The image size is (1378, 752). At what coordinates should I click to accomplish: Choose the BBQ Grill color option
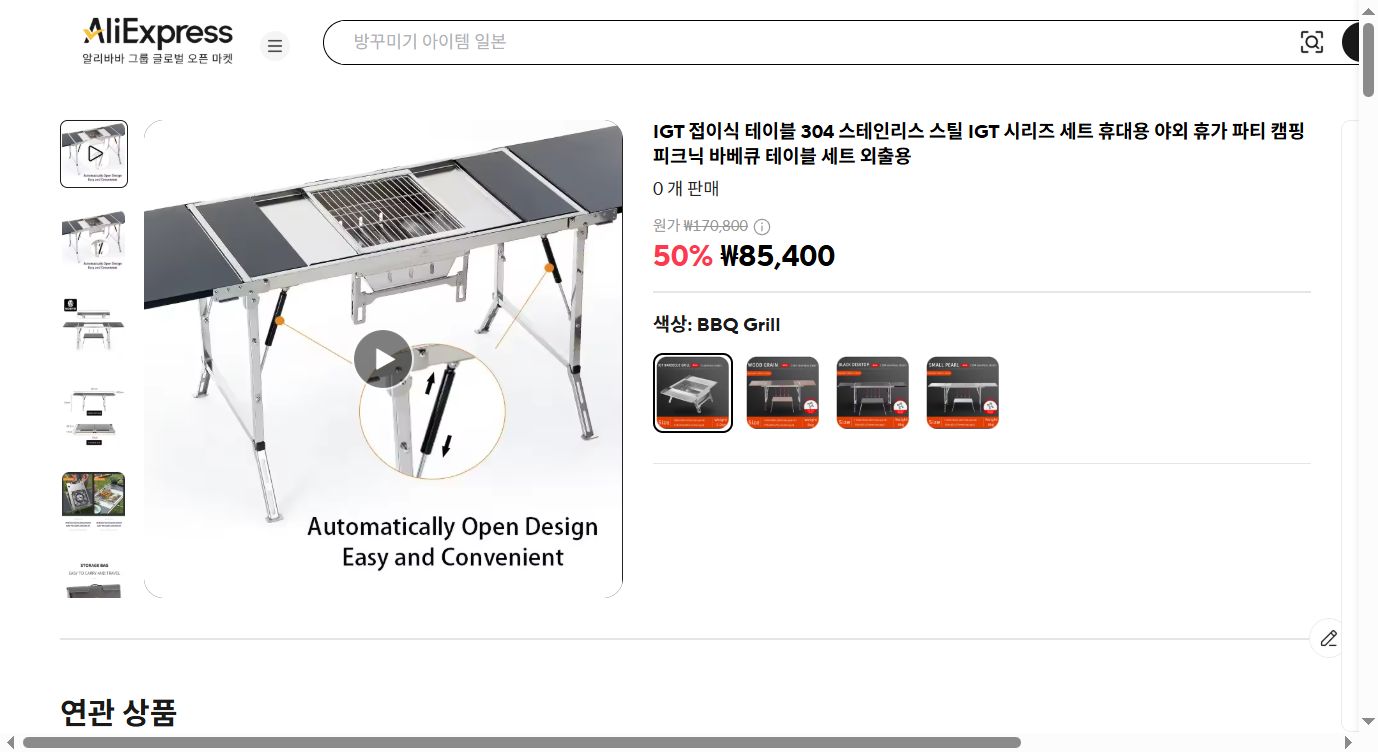tap(693, 393)
